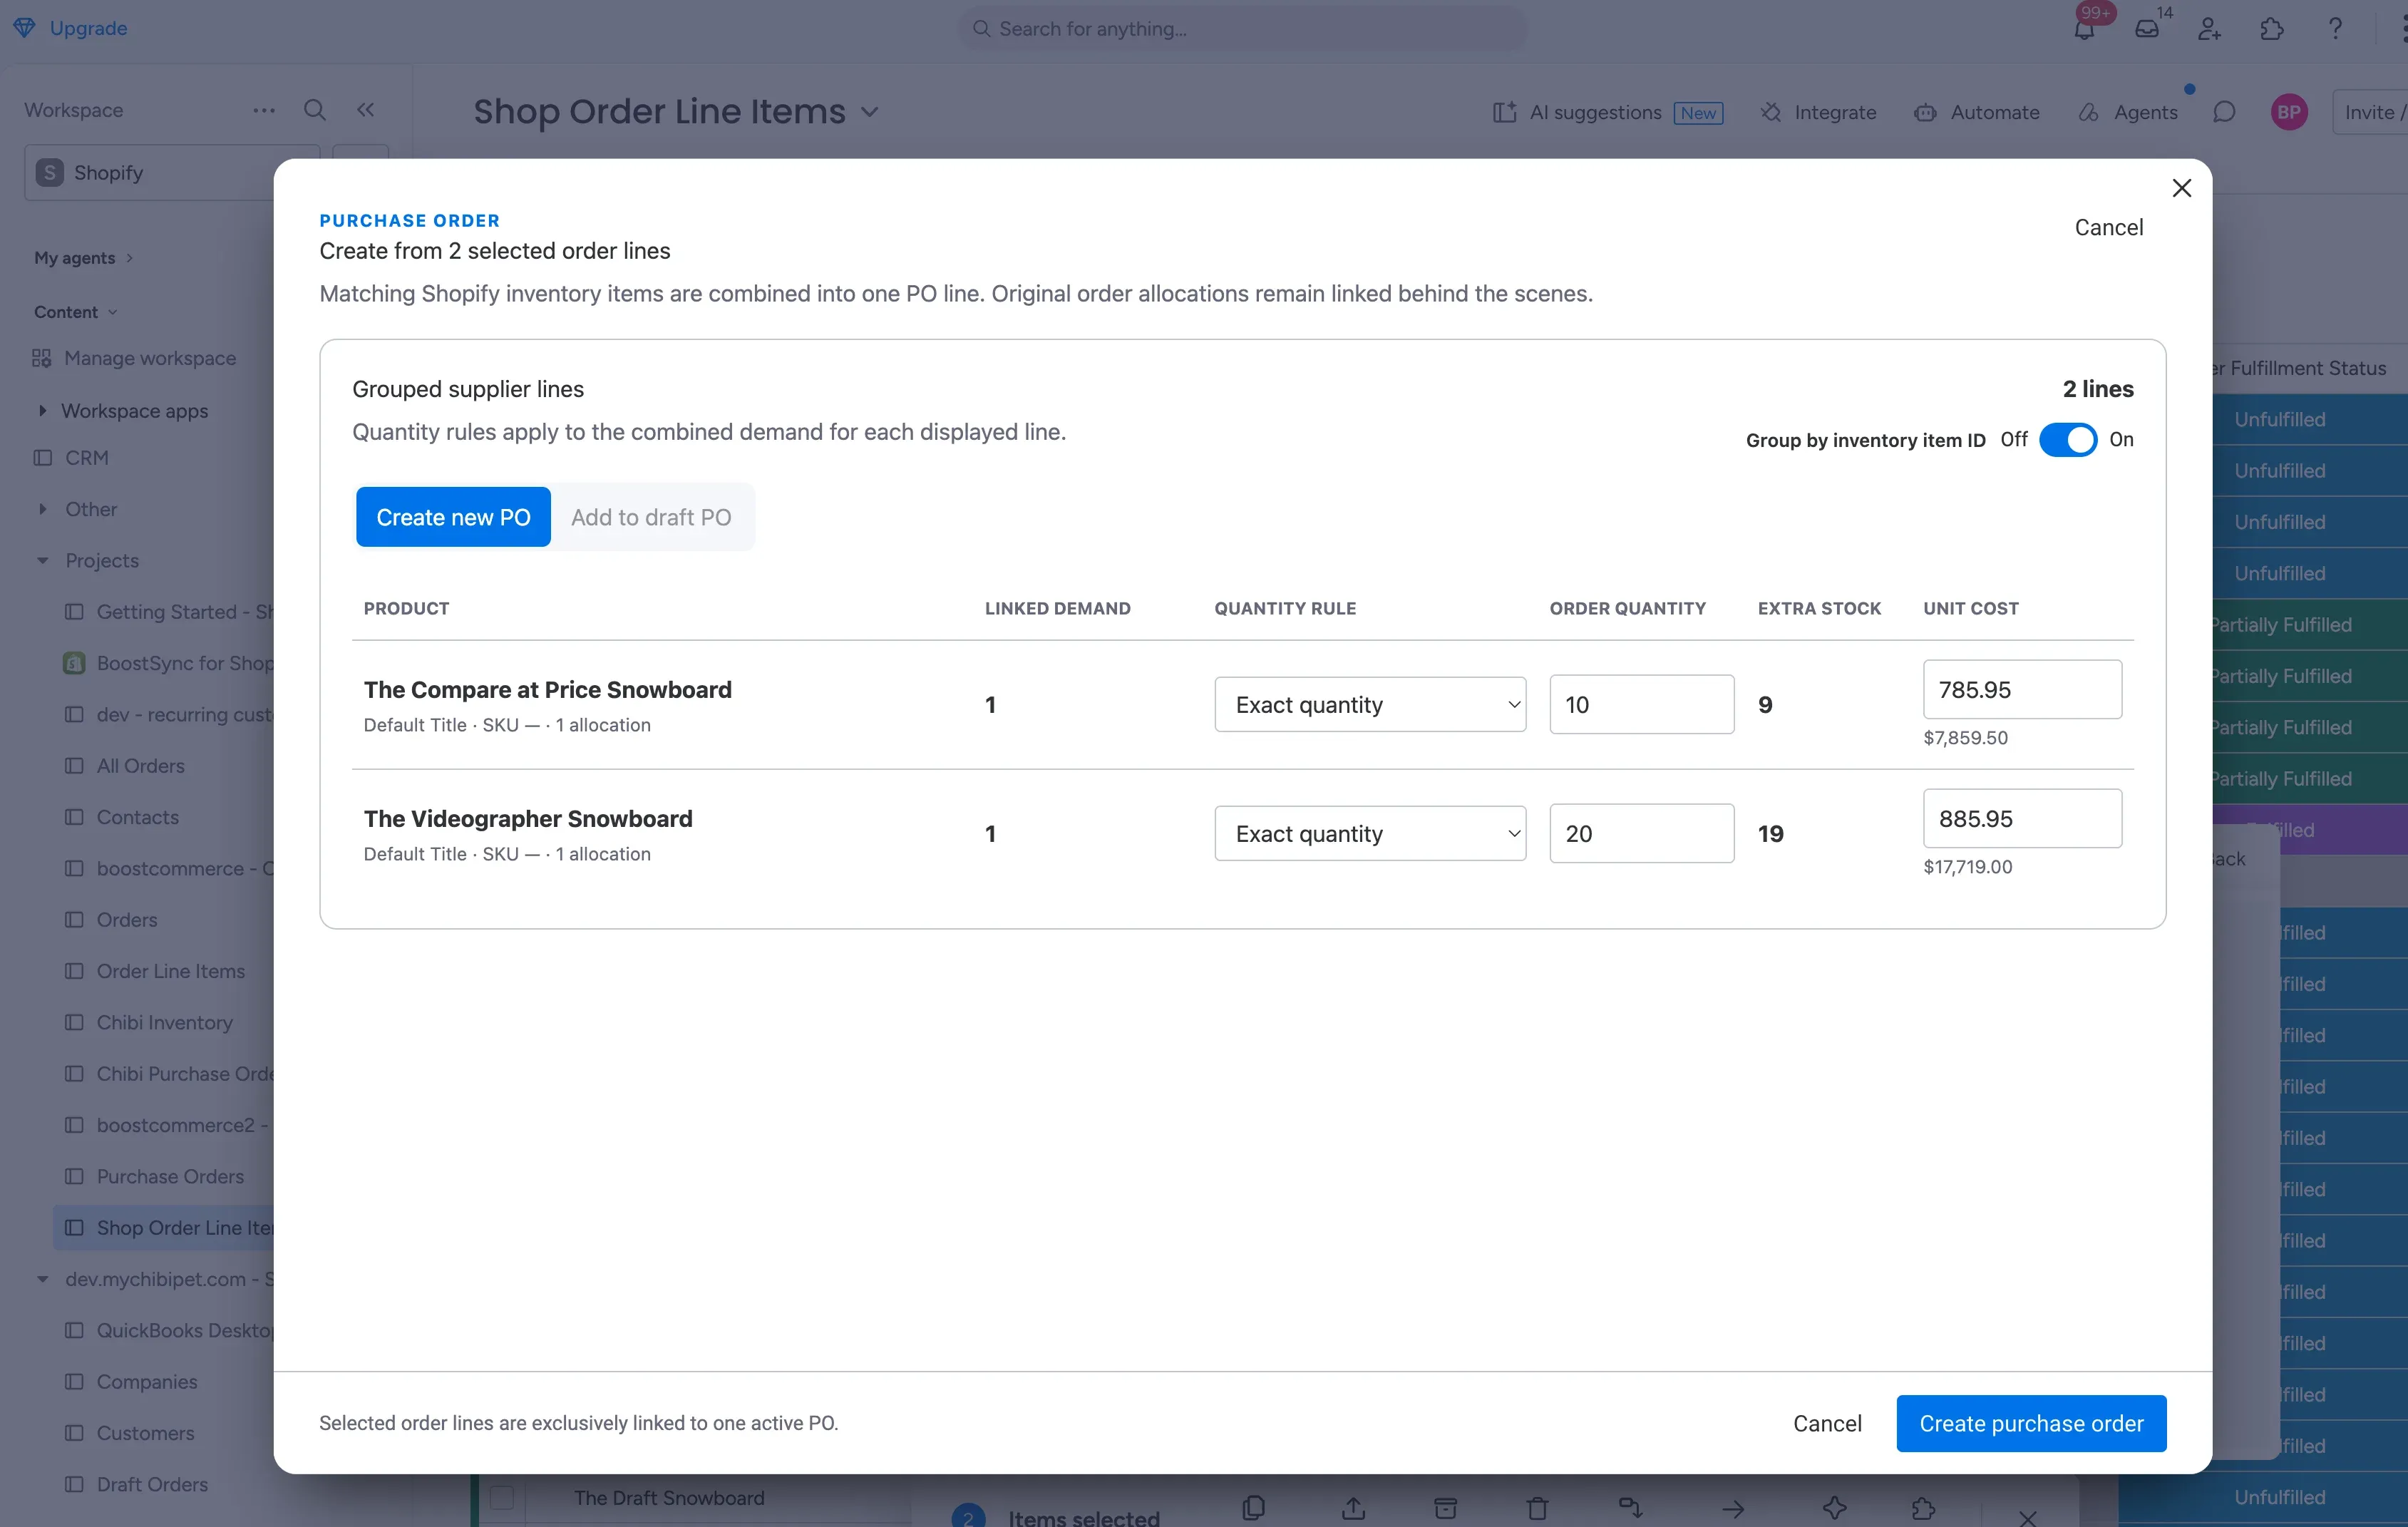Click The Videographer Snowboard product name
2408x1527 pixels.
528,818
